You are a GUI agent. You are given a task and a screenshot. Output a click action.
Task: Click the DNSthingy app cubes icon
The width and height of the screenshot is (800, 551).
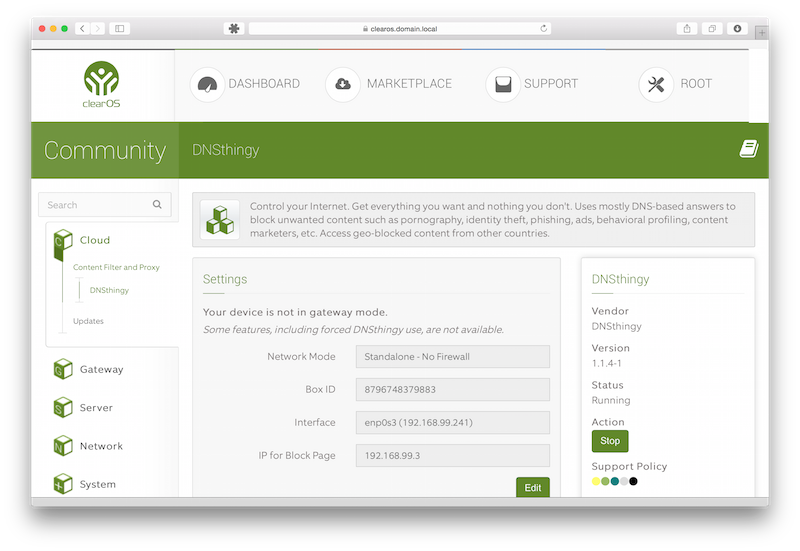[220, 220]
